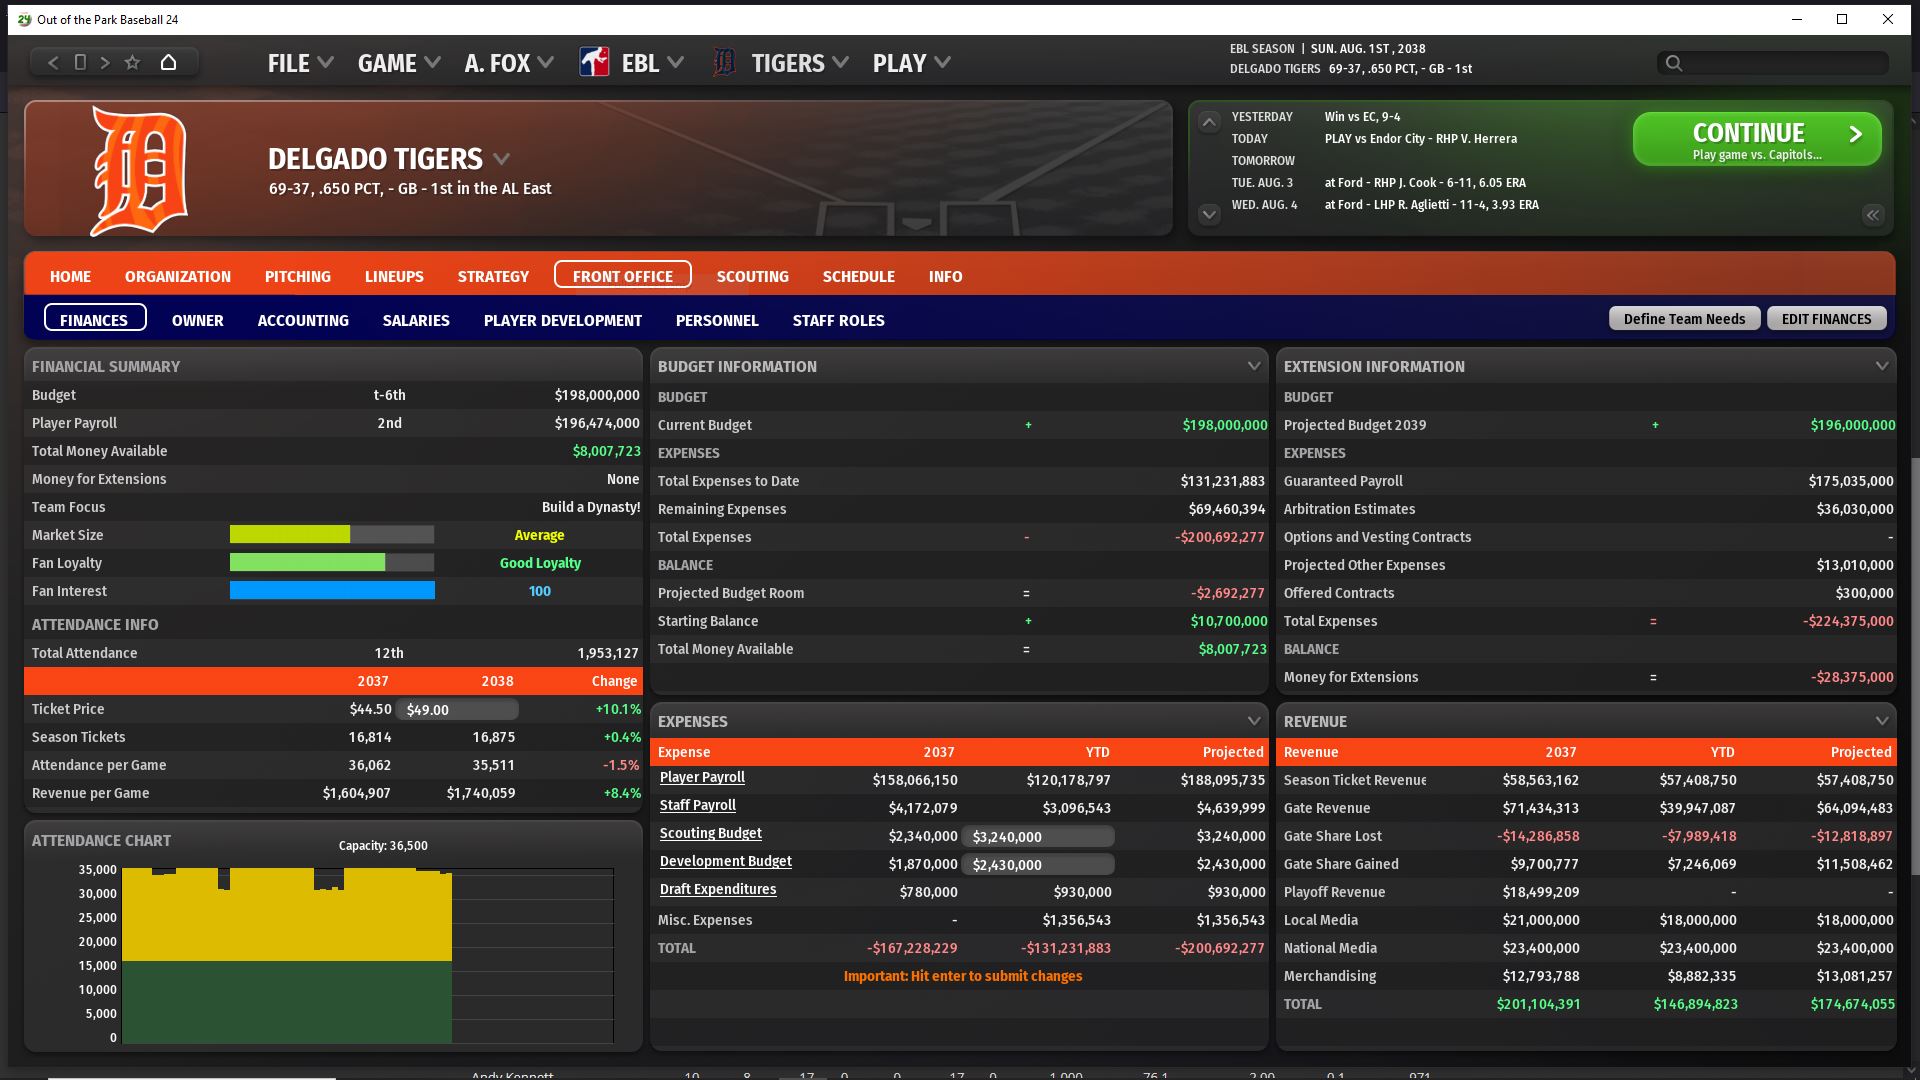Open the Salaries sub-tab

[416, 320]
